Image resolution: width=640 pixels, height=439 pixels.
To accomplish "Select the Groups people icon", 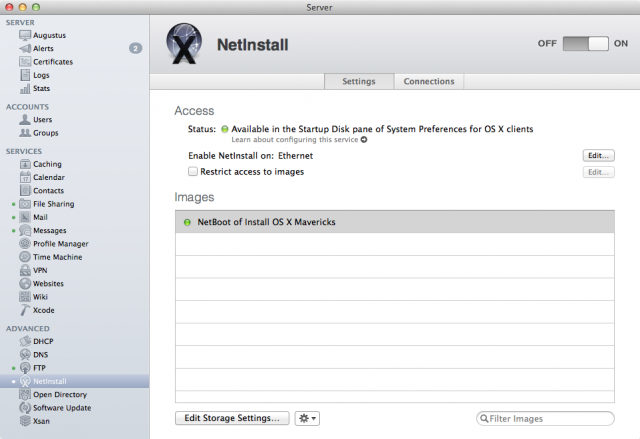I will [25, 133].
